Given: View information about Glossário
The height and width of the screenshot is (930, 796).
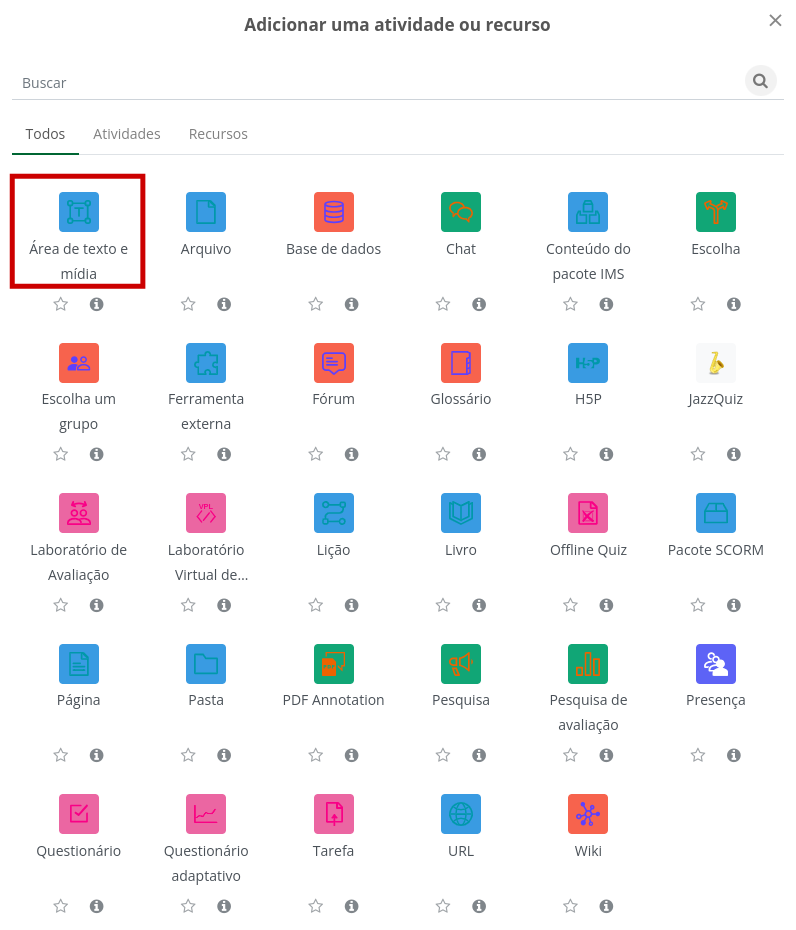Looking at the screenshot, I should tap(479, 454).
